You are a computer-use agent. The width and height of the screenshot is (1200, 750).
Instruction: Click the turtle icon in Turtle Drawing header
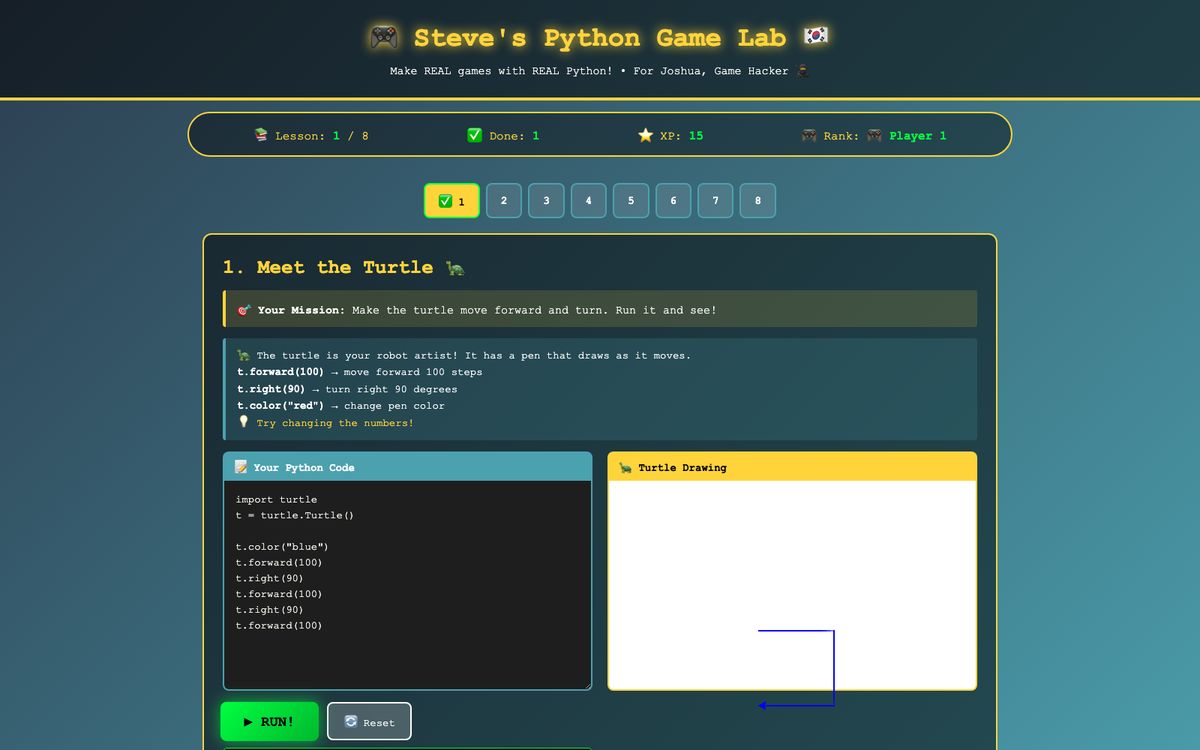pyautogui.click(x=625, y=467)
